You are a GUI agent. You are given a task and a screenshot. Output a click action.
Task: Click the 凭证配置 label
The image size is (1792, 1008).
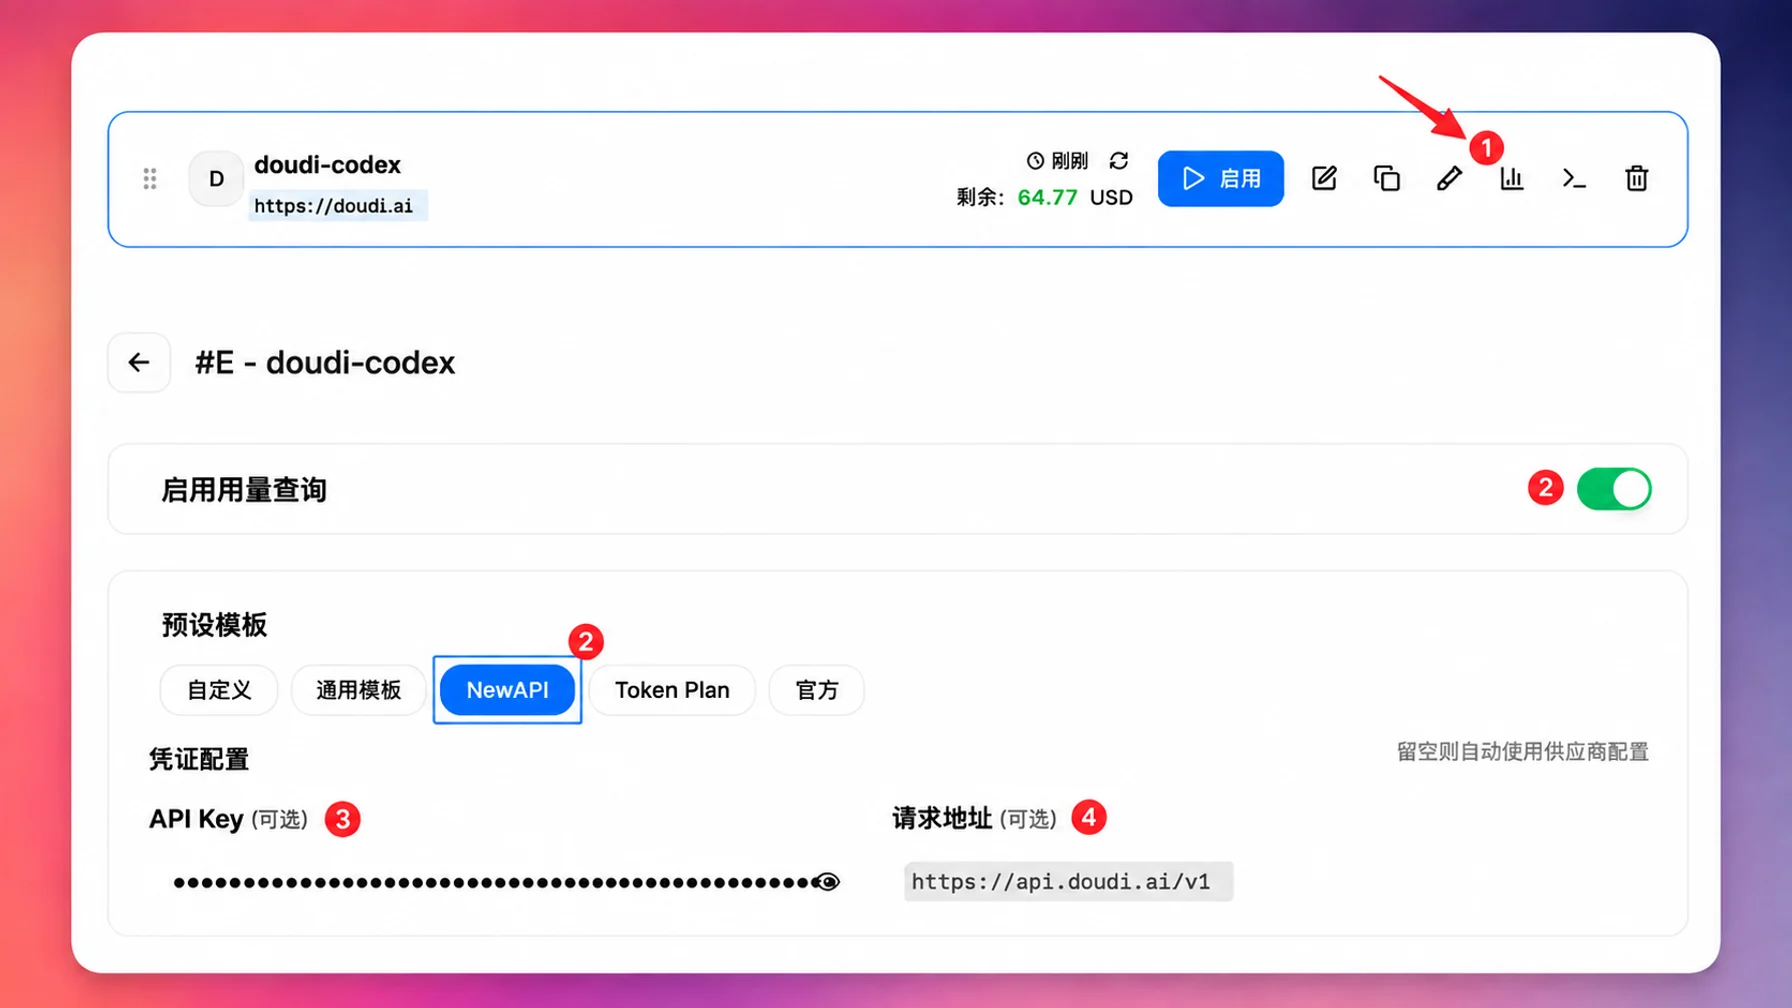[199, 760]
